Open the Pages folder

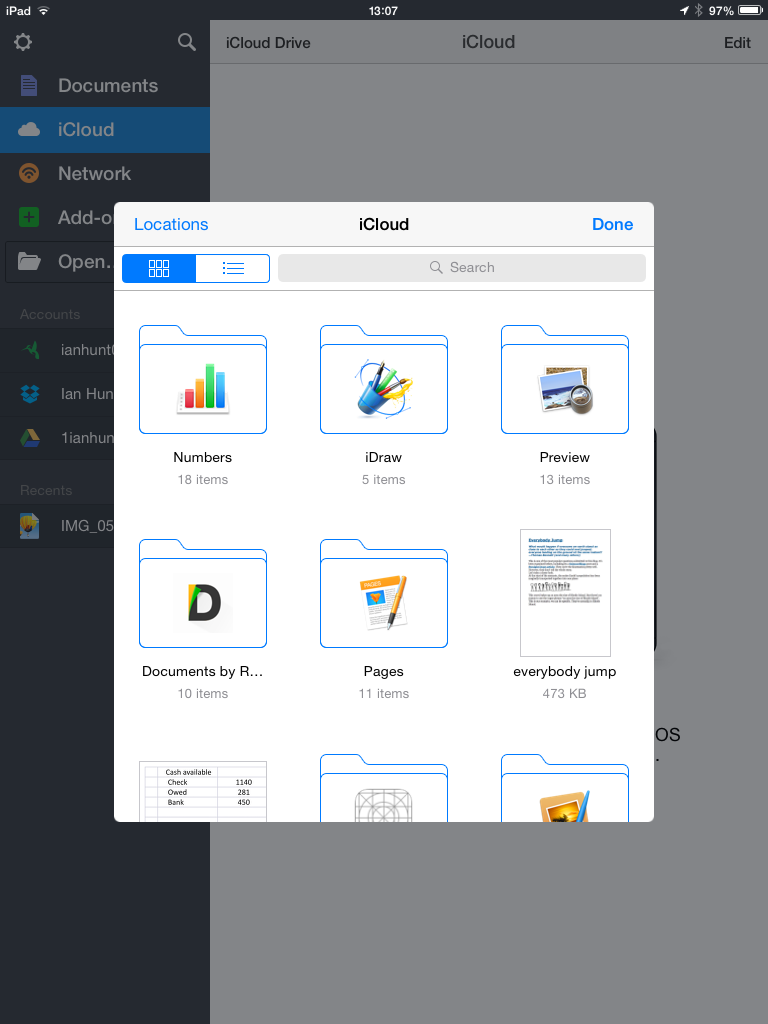[x=384, y=594]
